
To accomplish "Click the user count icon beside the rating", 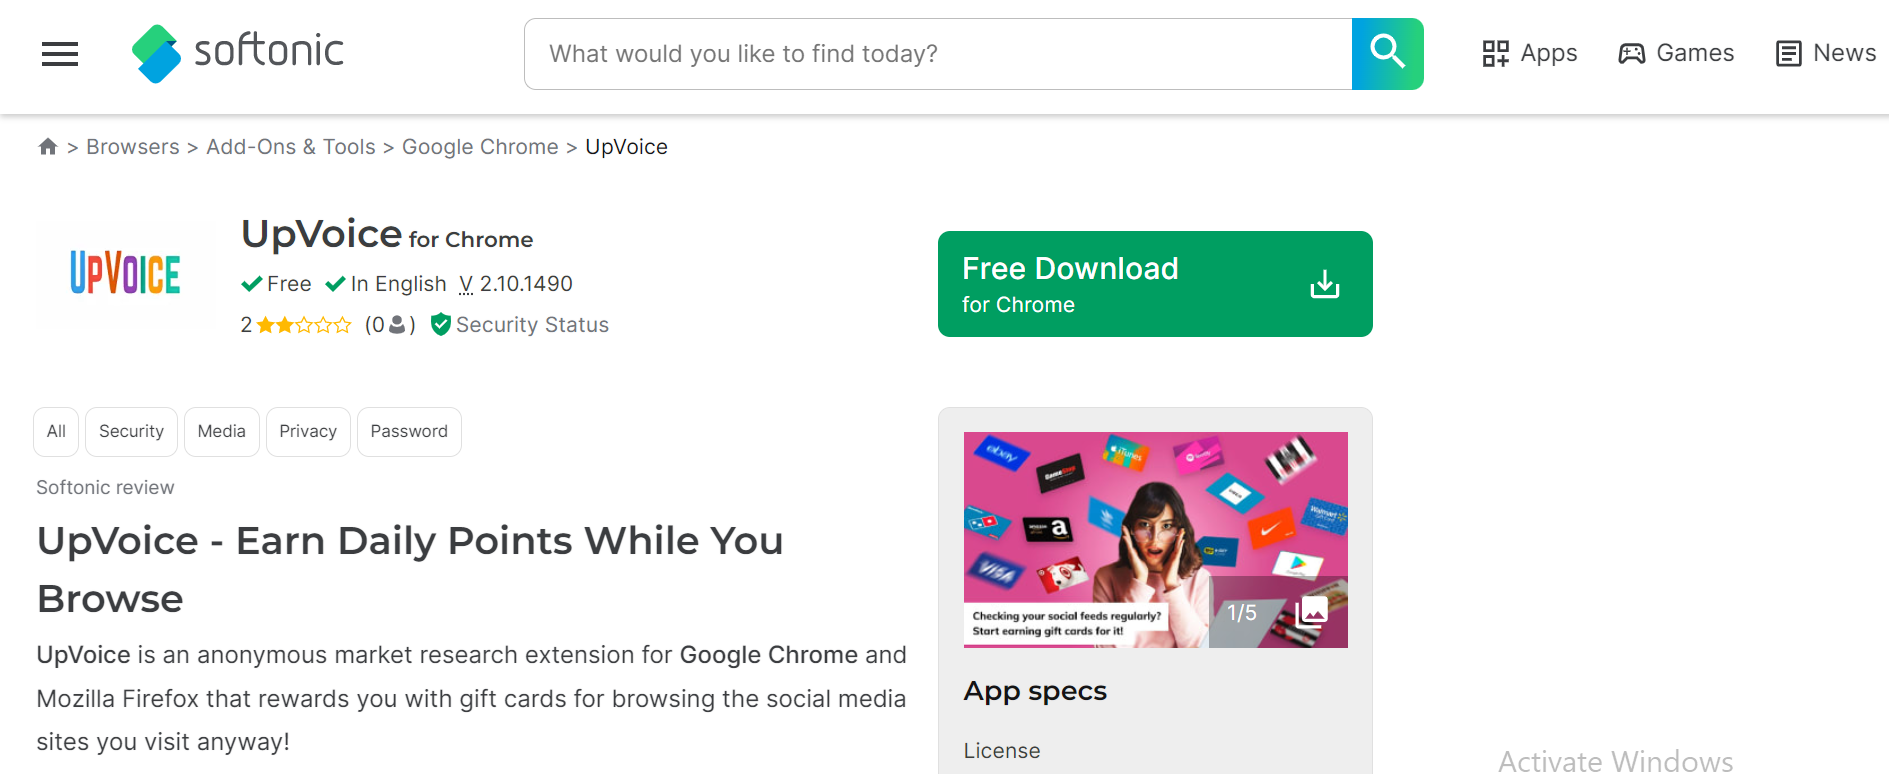I will (397, 325).
